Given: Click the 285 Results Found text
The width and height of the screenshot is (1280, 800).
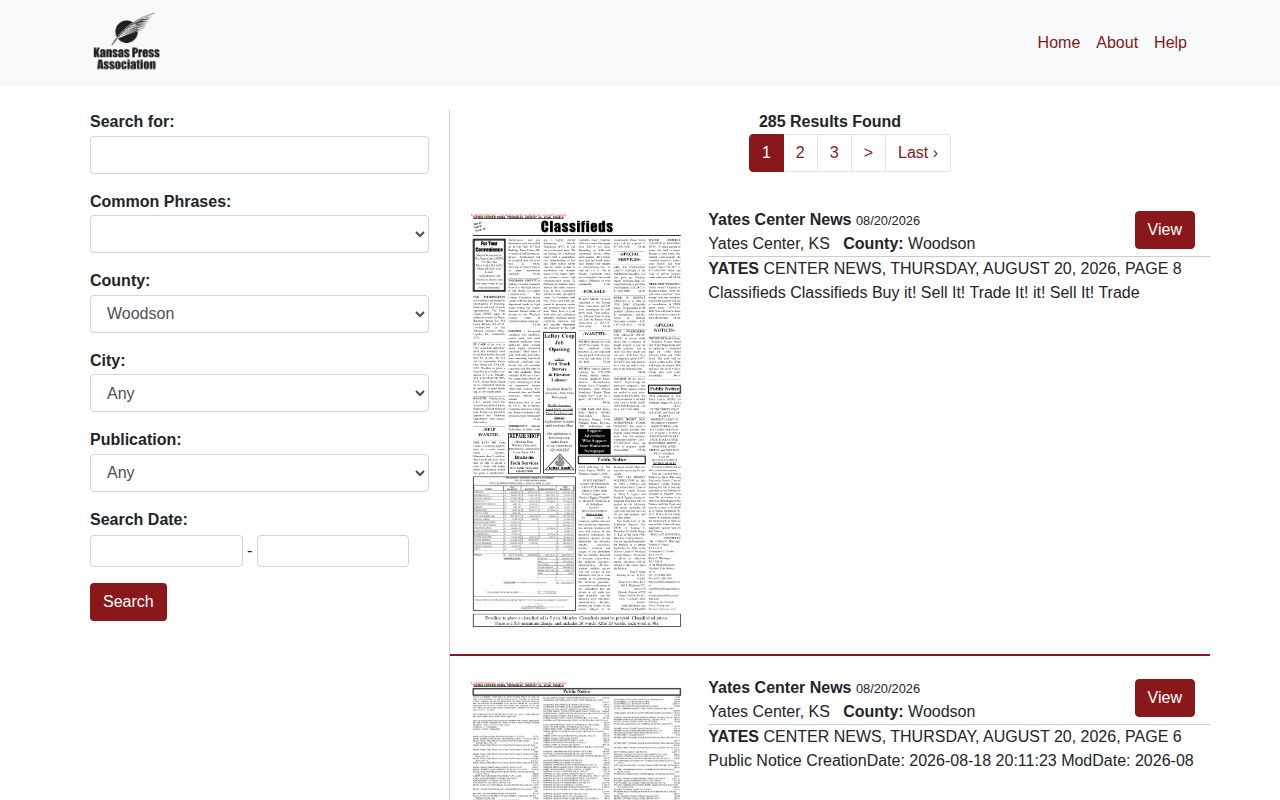Looking at the screenshot, I should tap(830, 121).
